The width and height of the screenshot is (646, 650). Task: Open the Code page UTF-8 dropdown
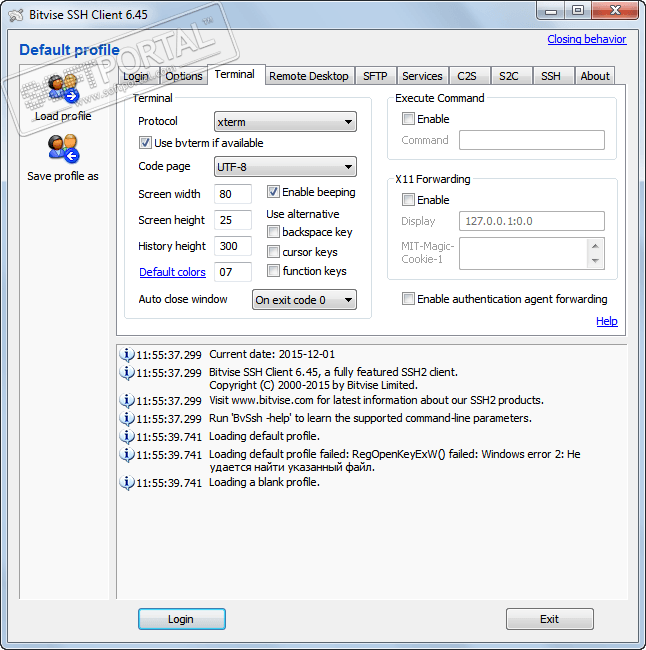285,167
